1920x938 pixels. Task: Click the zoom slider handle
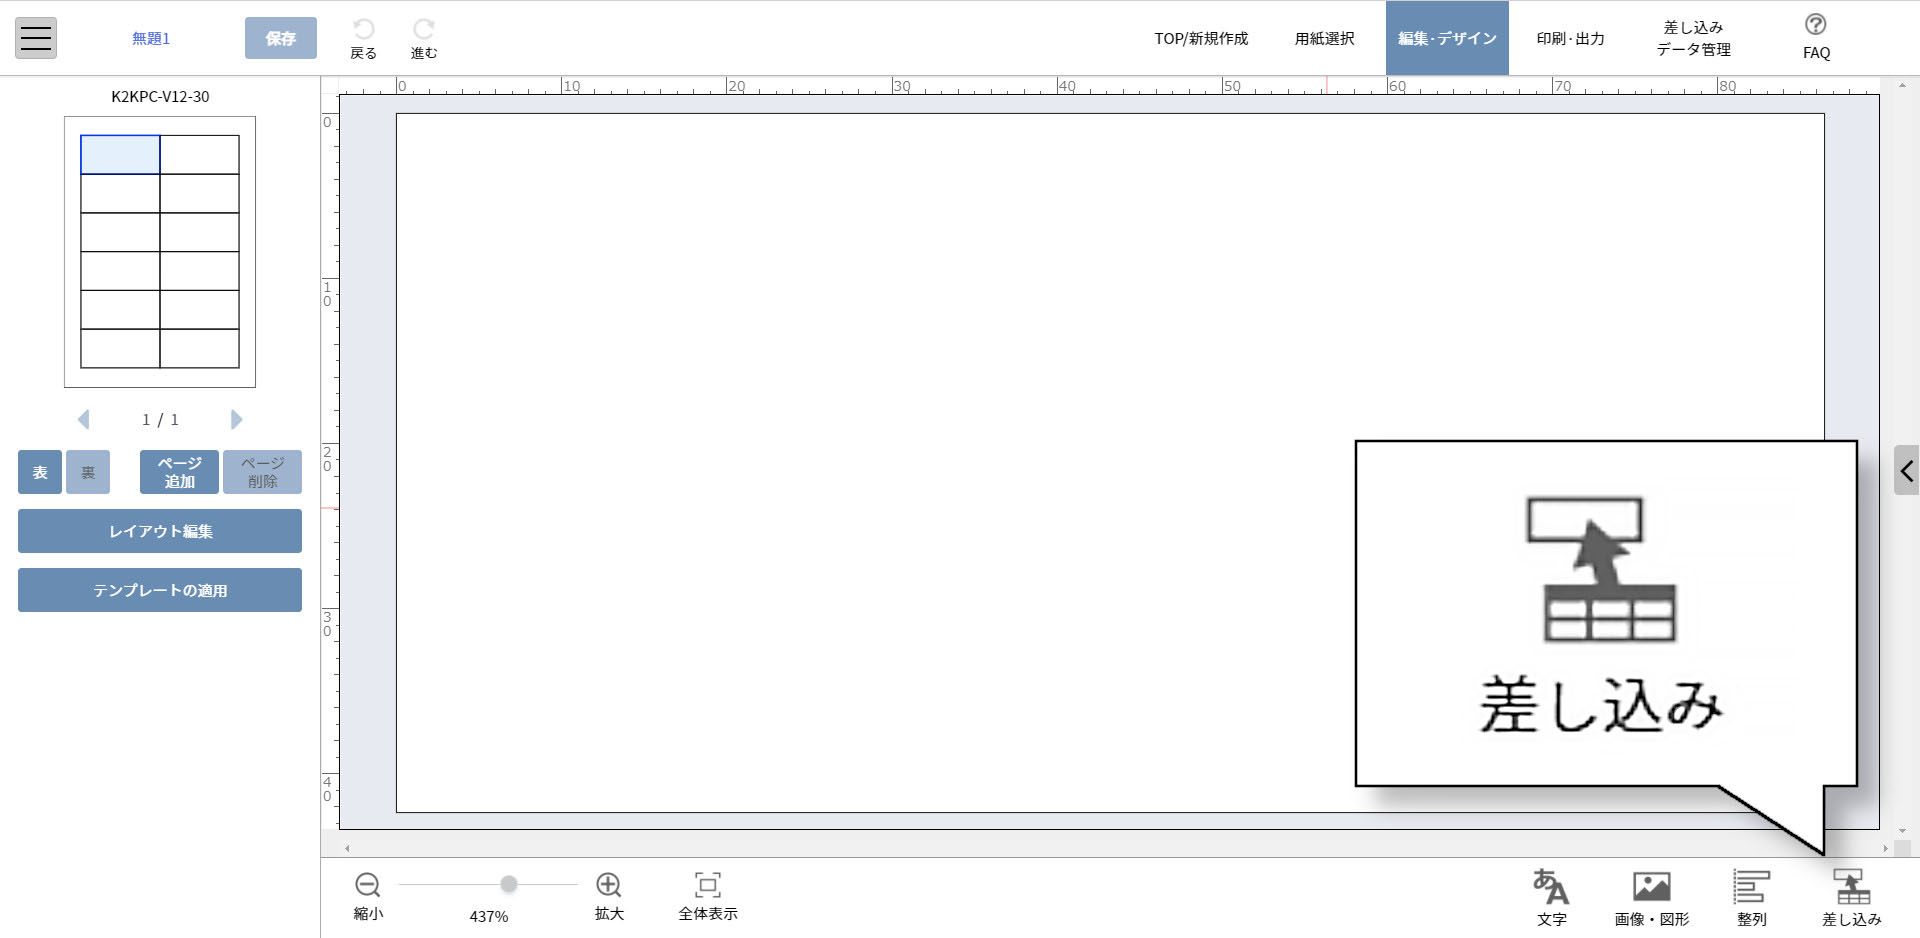[x=509, y=884]
